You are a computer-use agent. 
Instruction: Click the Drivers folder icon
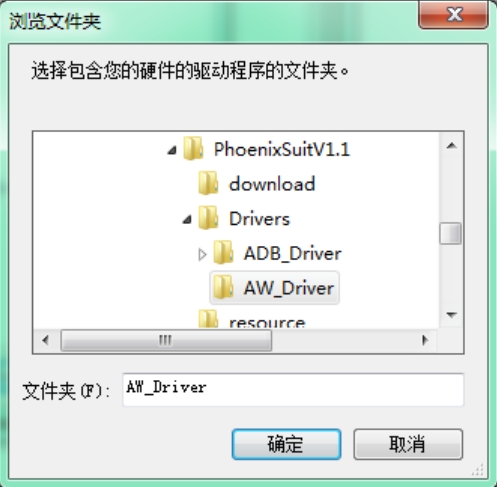(208, 218)
